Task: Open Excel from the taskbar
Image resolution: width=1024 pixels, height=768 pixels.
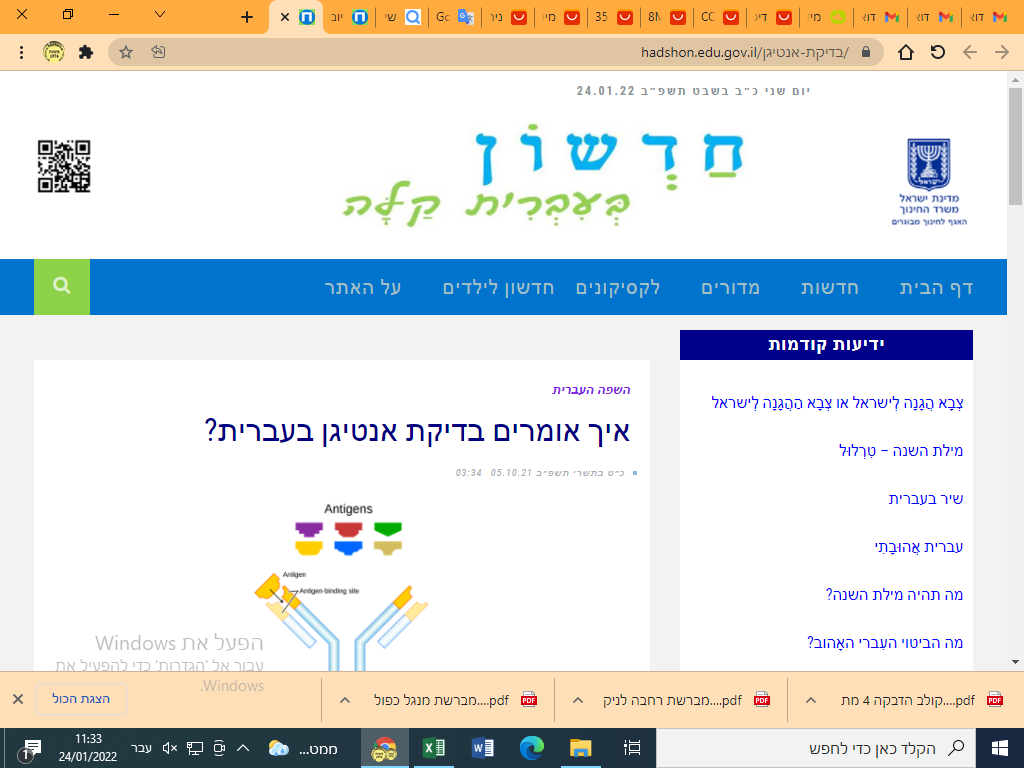Action: click(x=434, y=748)
